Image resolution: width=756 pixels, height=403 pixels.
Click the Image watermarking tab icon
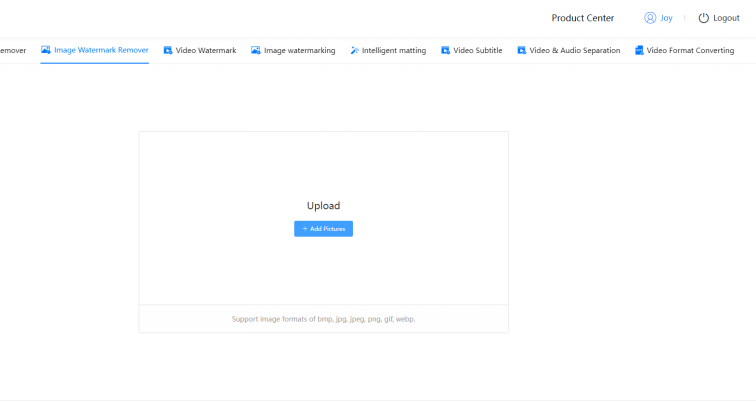pyautogui.click(x=256, y=50)
